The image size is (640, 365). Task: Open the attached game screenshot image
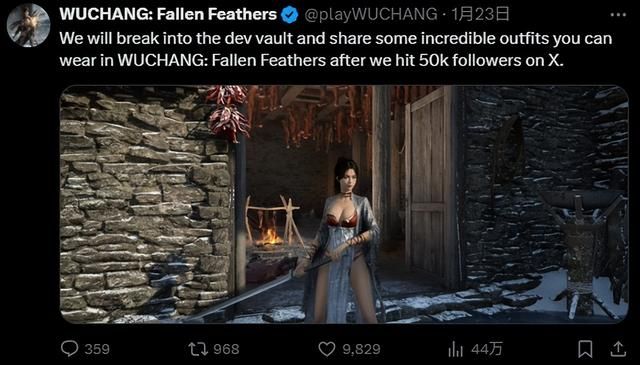coord(344,204)
